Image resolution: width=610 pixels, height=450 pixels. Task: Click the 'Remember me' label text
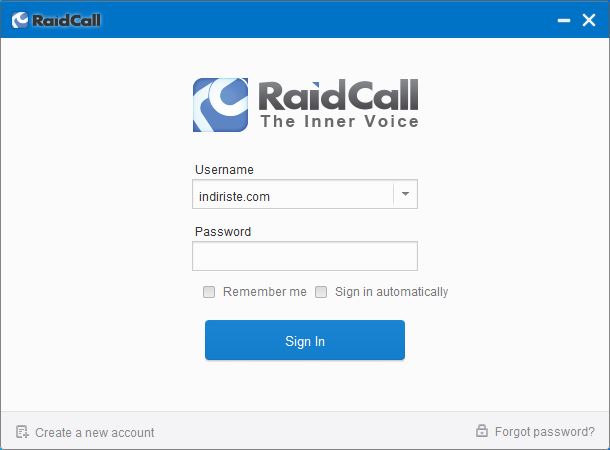pyautogui.click(x=265, y=292)
